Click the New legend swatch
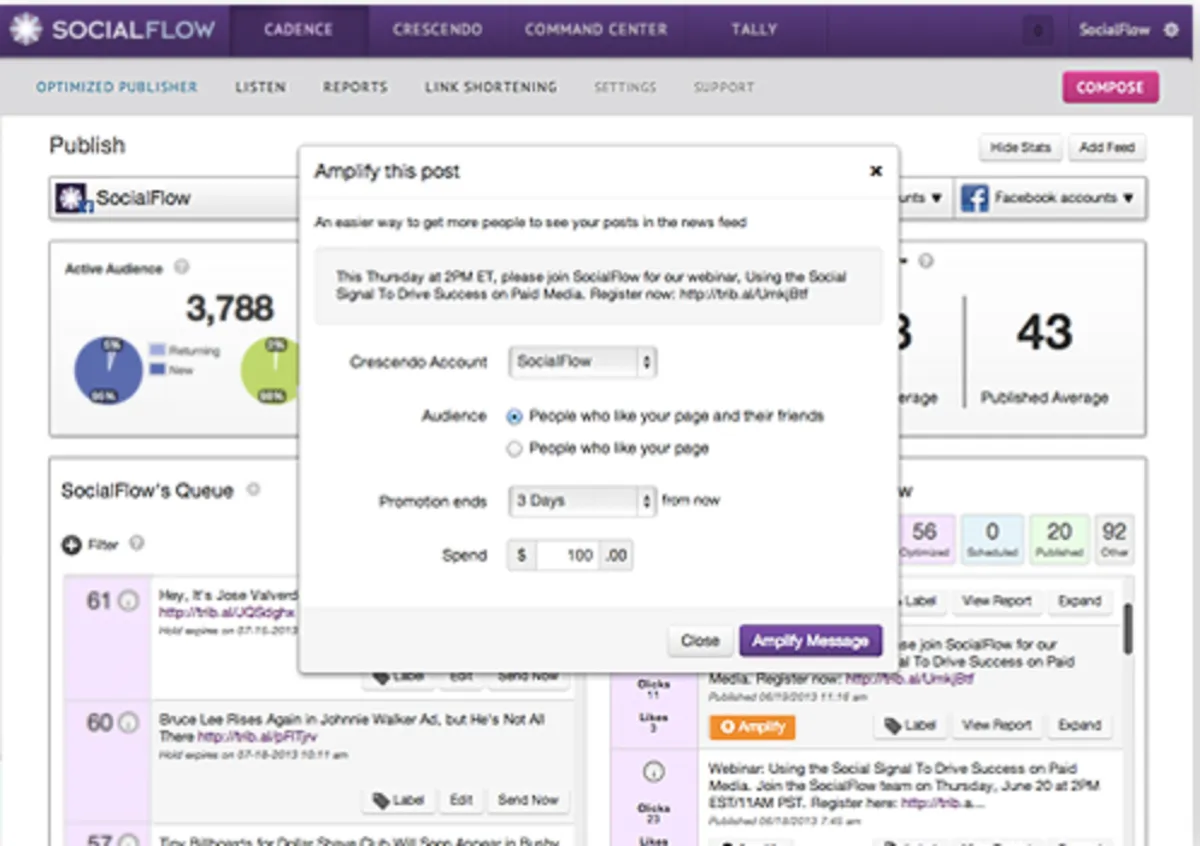The height and width of the screenshot is (846, 1200). click(156, 369)
